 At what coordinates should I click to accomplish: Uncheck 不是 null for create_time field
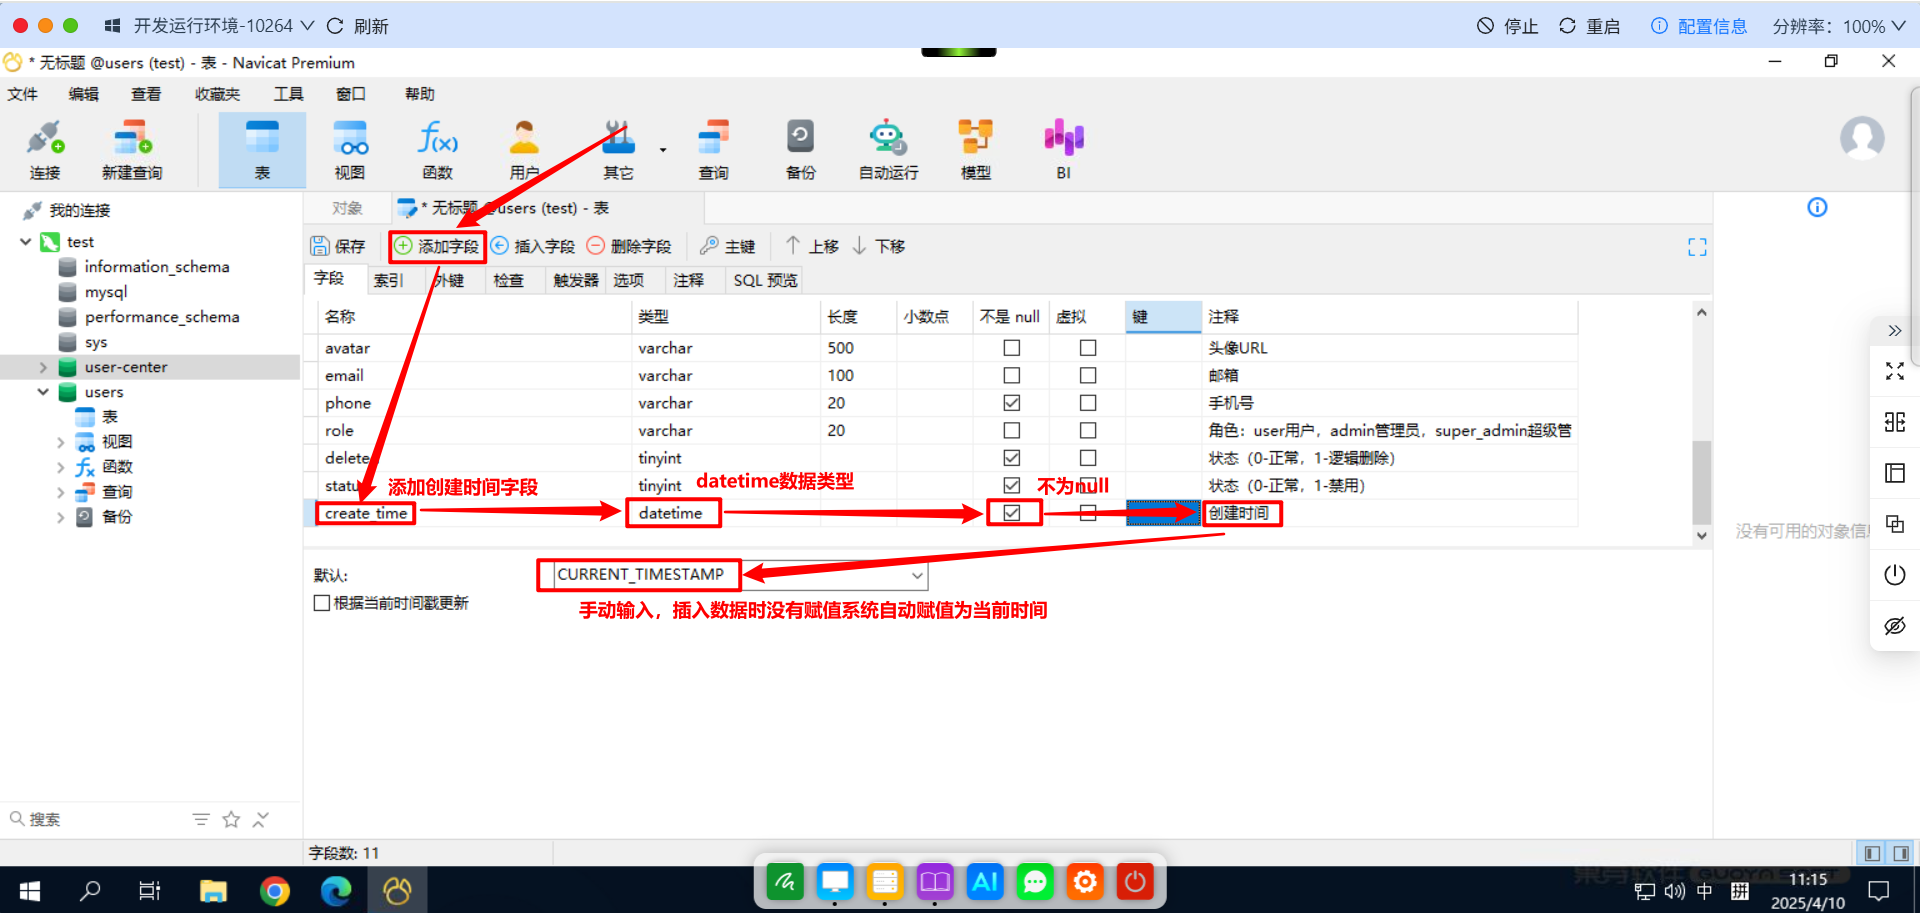pos(1012,513)
